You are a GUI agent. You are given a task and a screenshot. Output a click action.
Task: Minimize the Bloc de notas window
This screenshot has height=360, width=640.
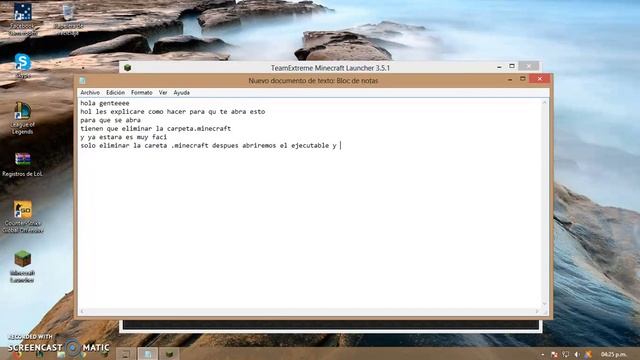(x=510, y=79)
